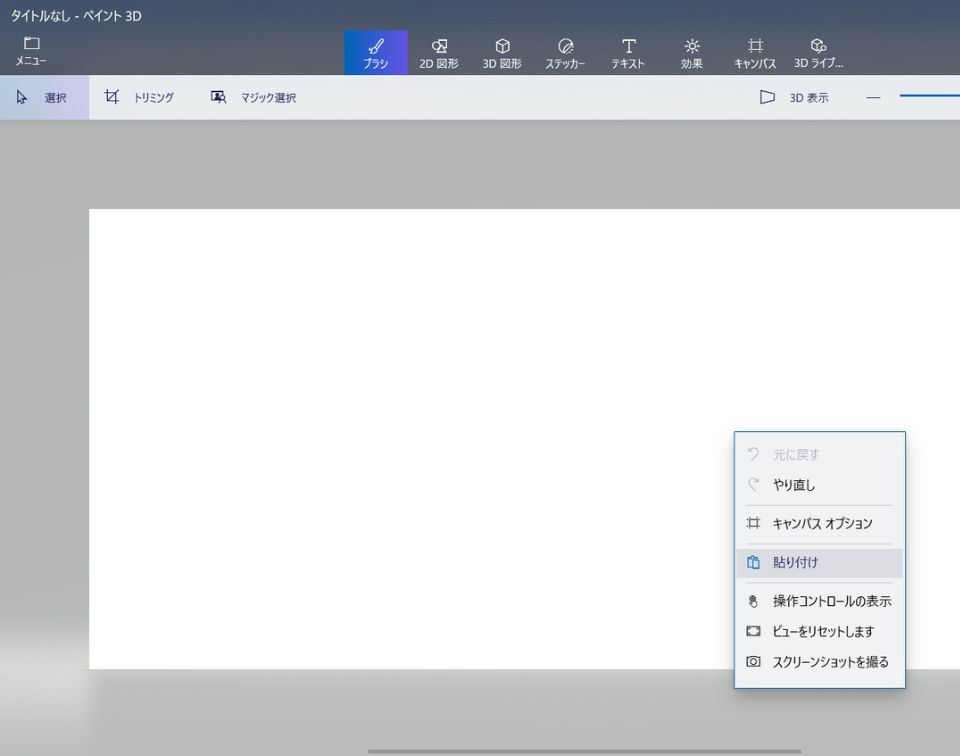The width and height of the screenshot is (960, 756).
Task: Choose ビューをリセットします menu entry
Action: click(819, 631)
